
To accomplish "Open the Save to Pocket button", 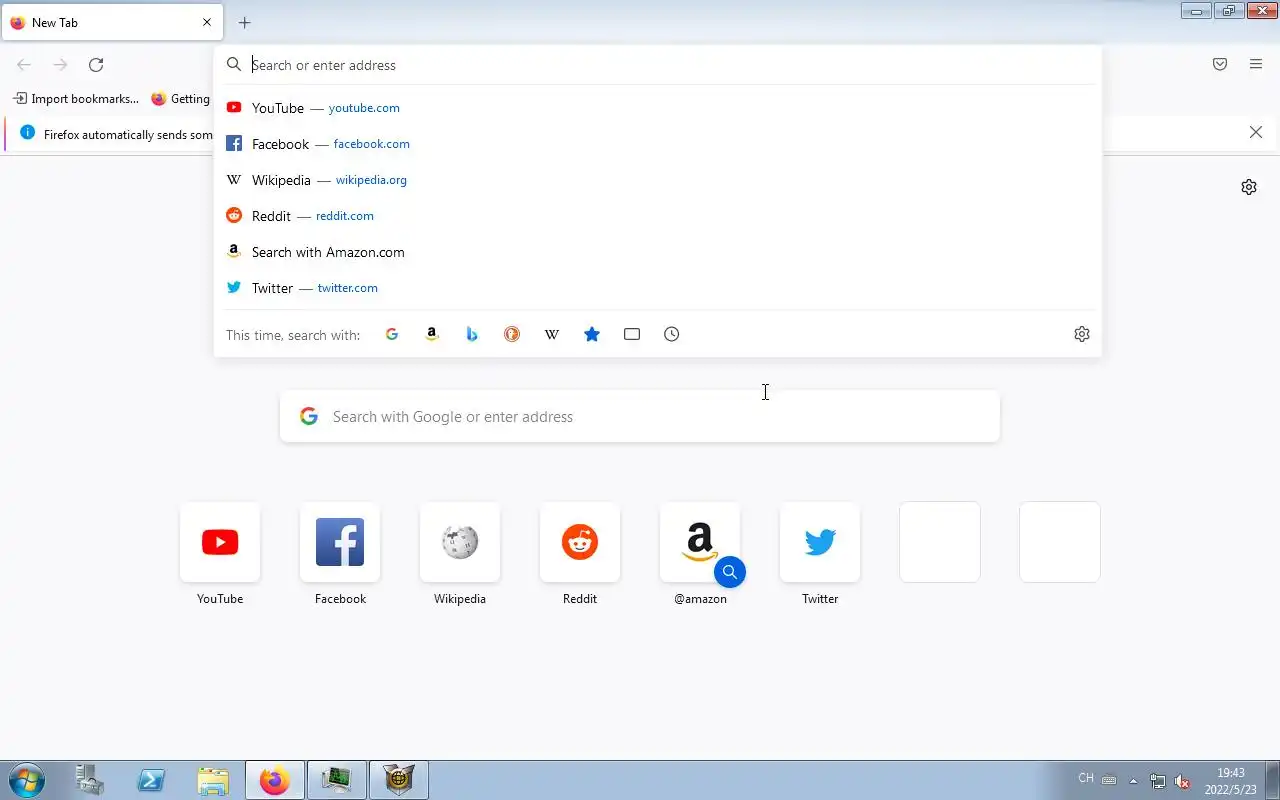I will pos(1220,65).
